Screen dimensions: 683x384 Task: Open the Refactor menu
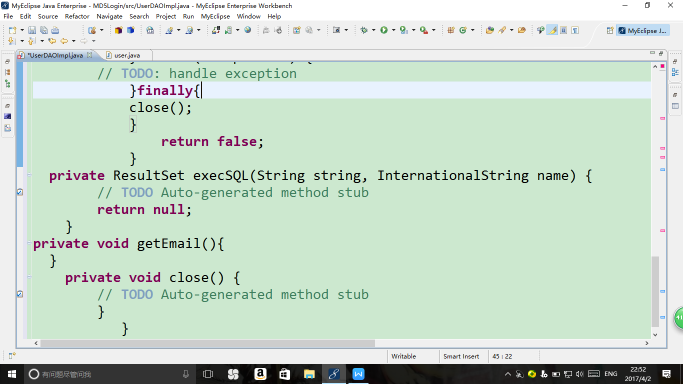[77, 17]
